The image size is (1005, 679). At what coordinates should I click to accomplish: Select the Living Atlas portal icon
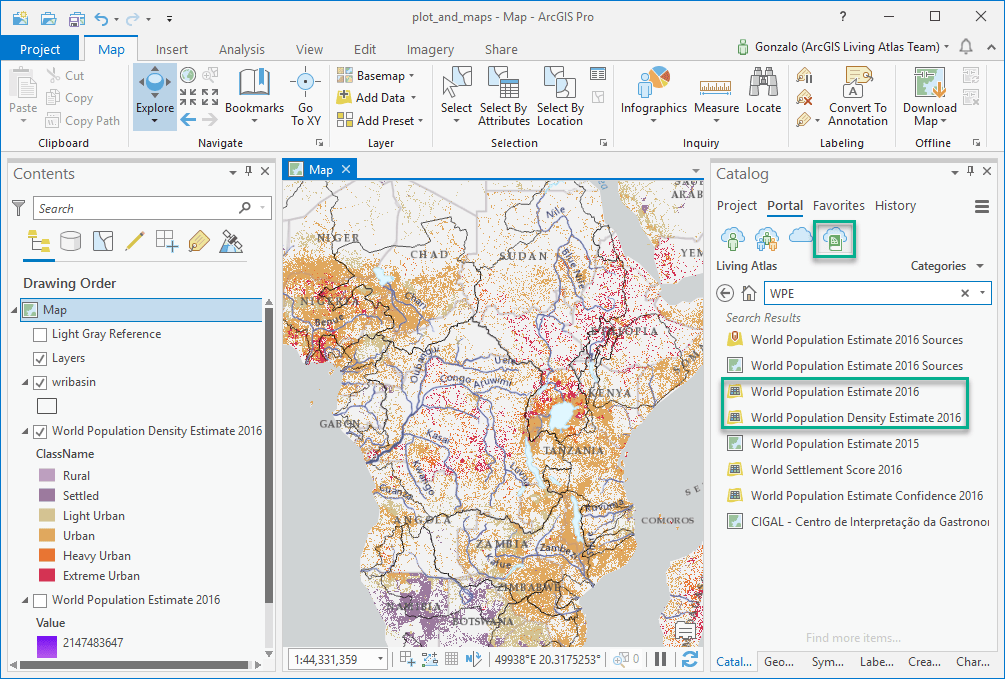coord(833,238)
